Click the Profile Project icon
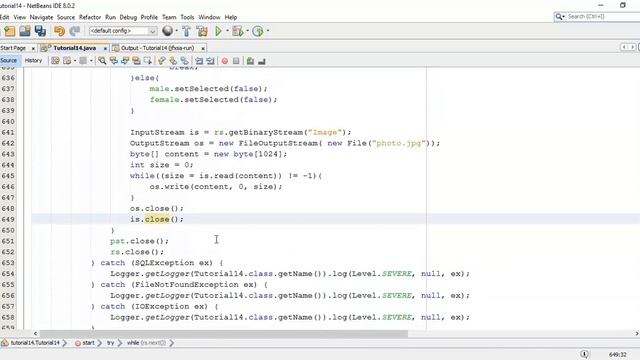The height and width of the screenshot is (360, 640). pyautogui.click(x=258, y=31)
